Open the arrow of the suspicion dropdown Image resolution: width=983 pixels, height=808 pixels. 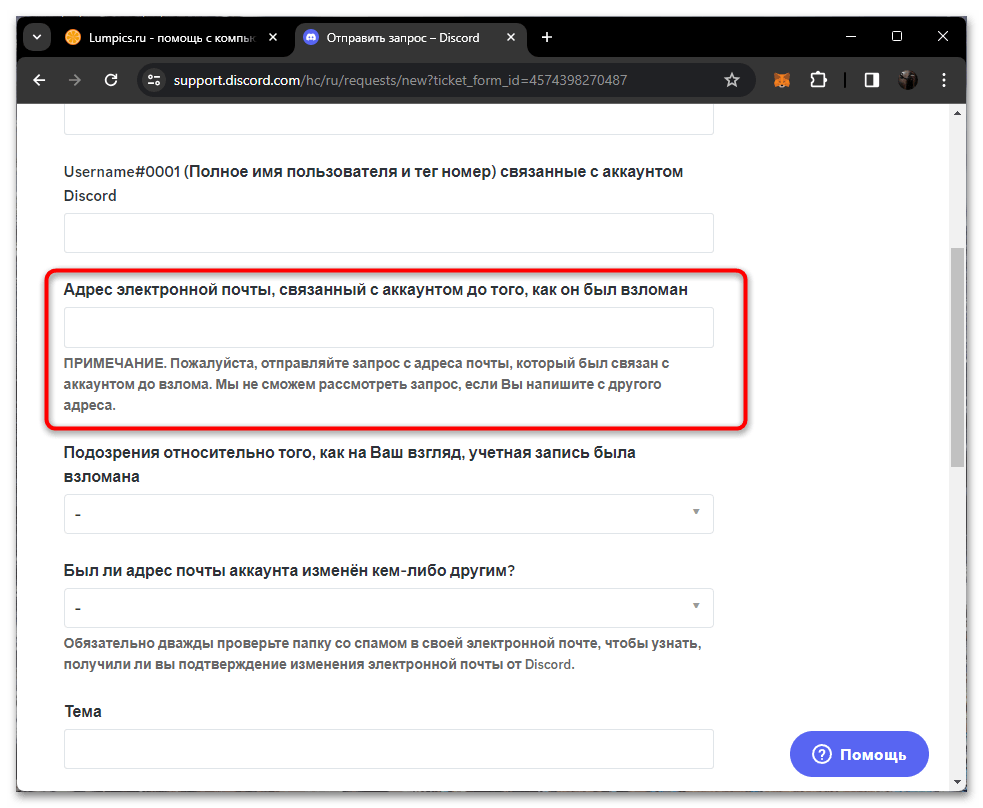pos(696,512)
